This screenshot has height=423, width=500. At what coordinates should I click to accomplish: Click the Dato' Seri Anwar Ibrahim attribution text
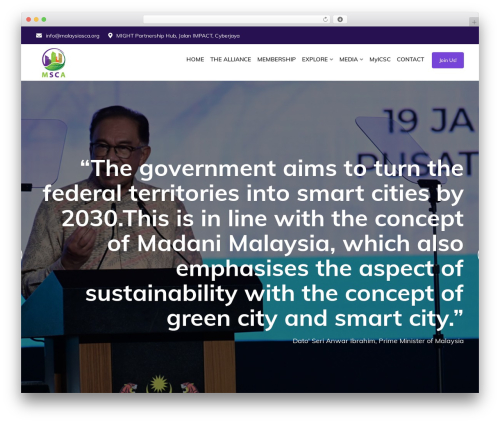(378, 341)
